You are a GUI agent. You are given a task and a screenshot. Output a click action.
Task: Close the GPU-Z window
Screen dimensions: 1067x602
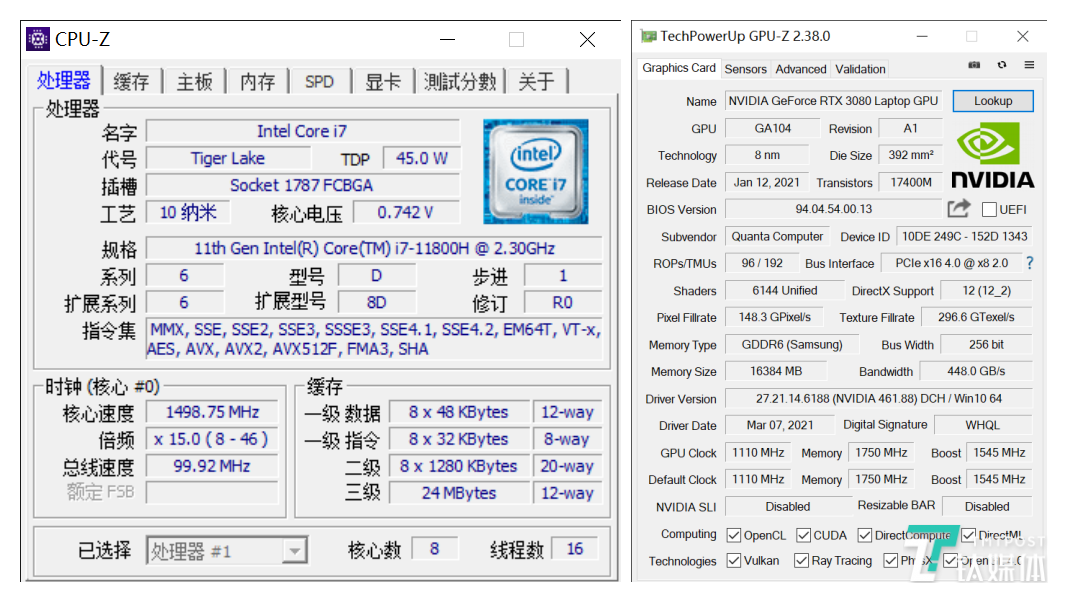point(1022,36)
